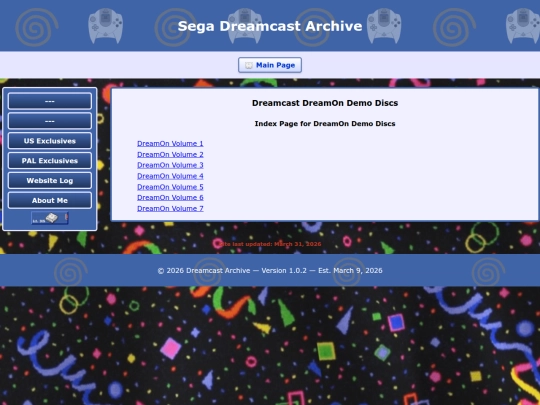Open the Website Log page
Viewport: 540px width, 405px height.
[x=50, y=180]
